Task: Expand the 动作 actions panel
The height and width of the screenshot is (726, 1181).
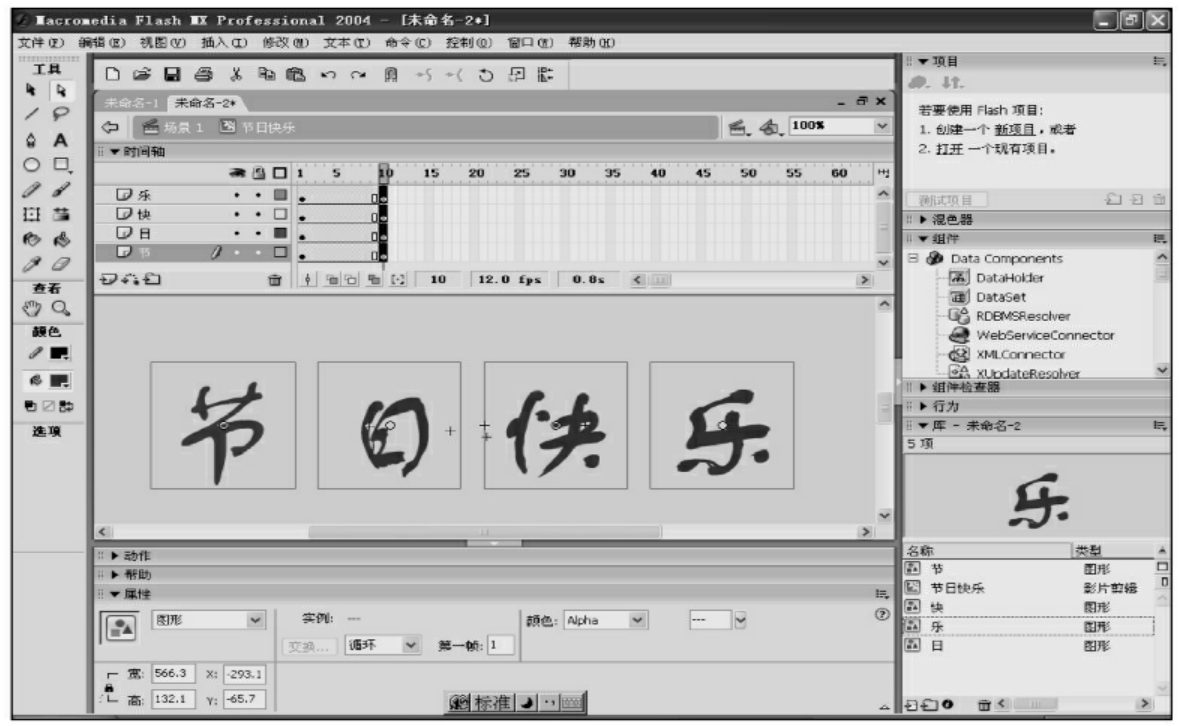Action: click(115, 556)
